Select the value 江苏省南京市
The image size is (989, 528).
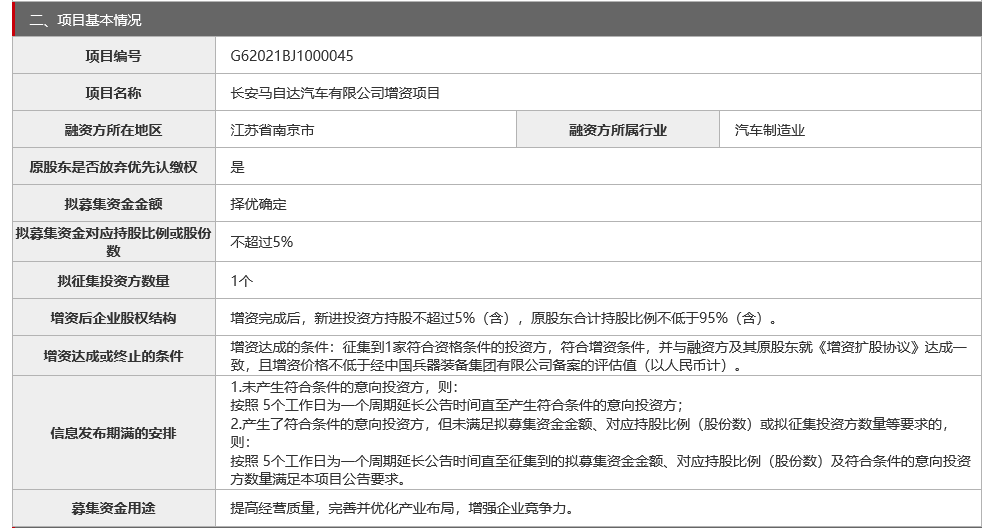pos(272,130)
